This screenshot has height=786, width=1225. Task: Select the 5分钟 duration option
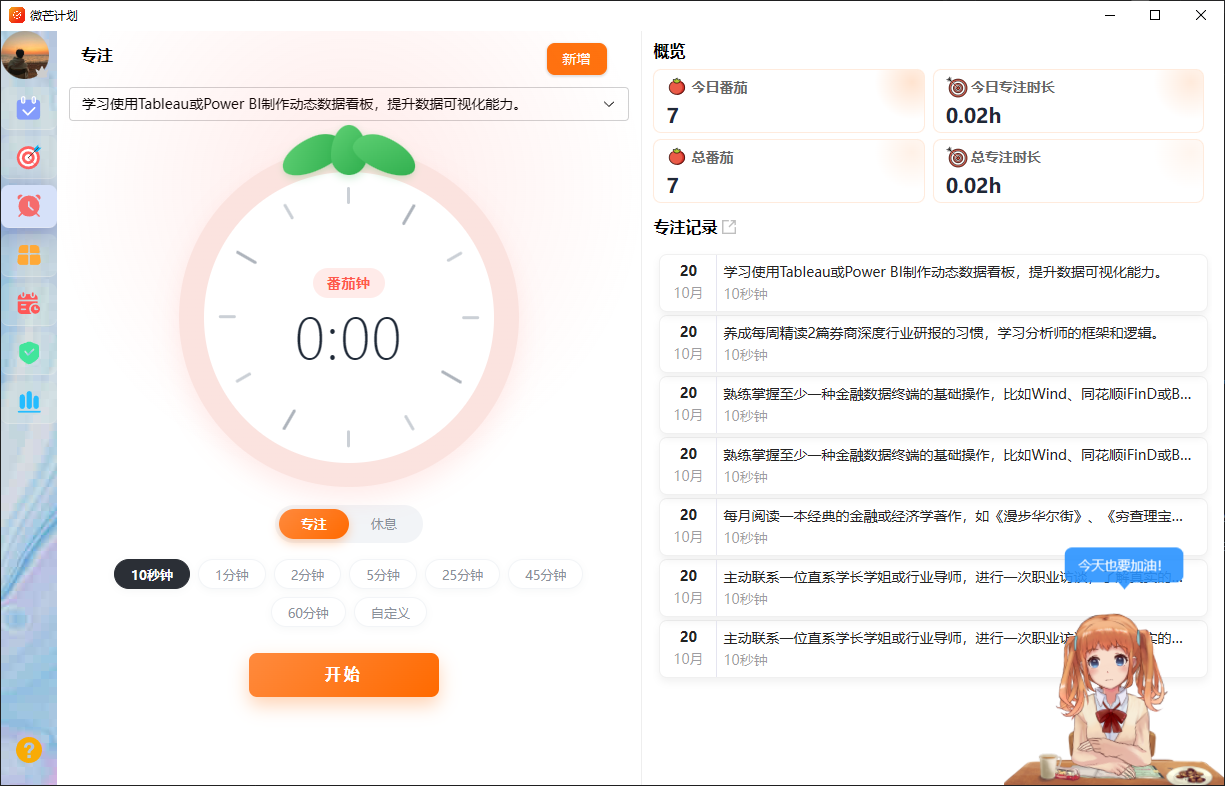coord(383,575)
